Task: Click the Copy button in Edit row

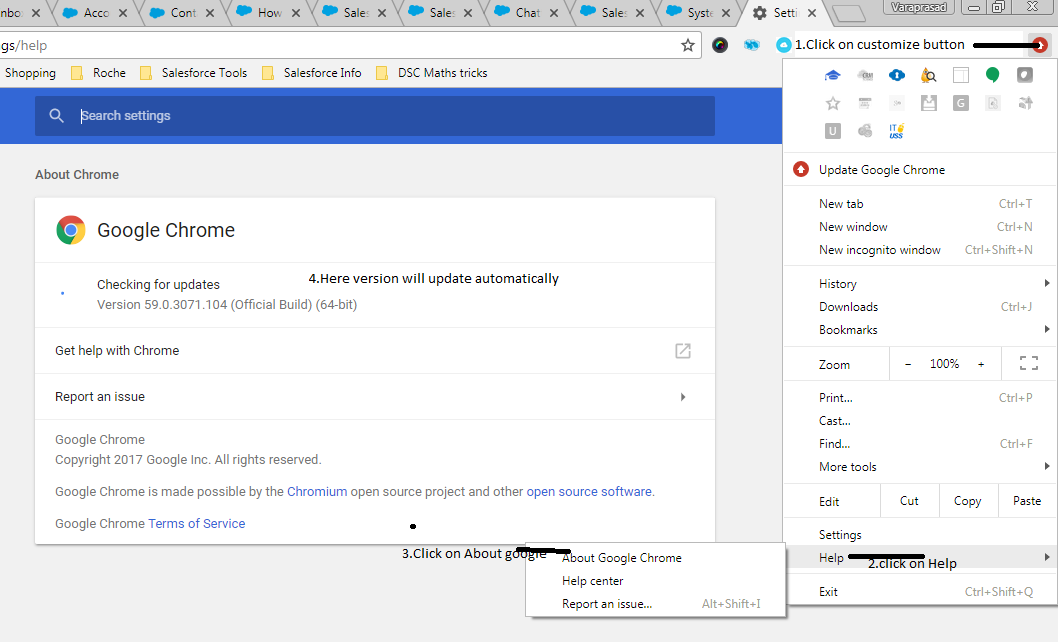Action: point(967,501)
